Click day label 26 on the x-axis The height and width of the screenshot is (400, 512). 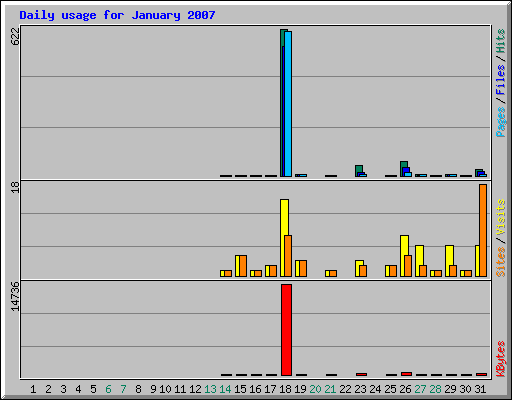pyautogui.click(x=405, y=389)
